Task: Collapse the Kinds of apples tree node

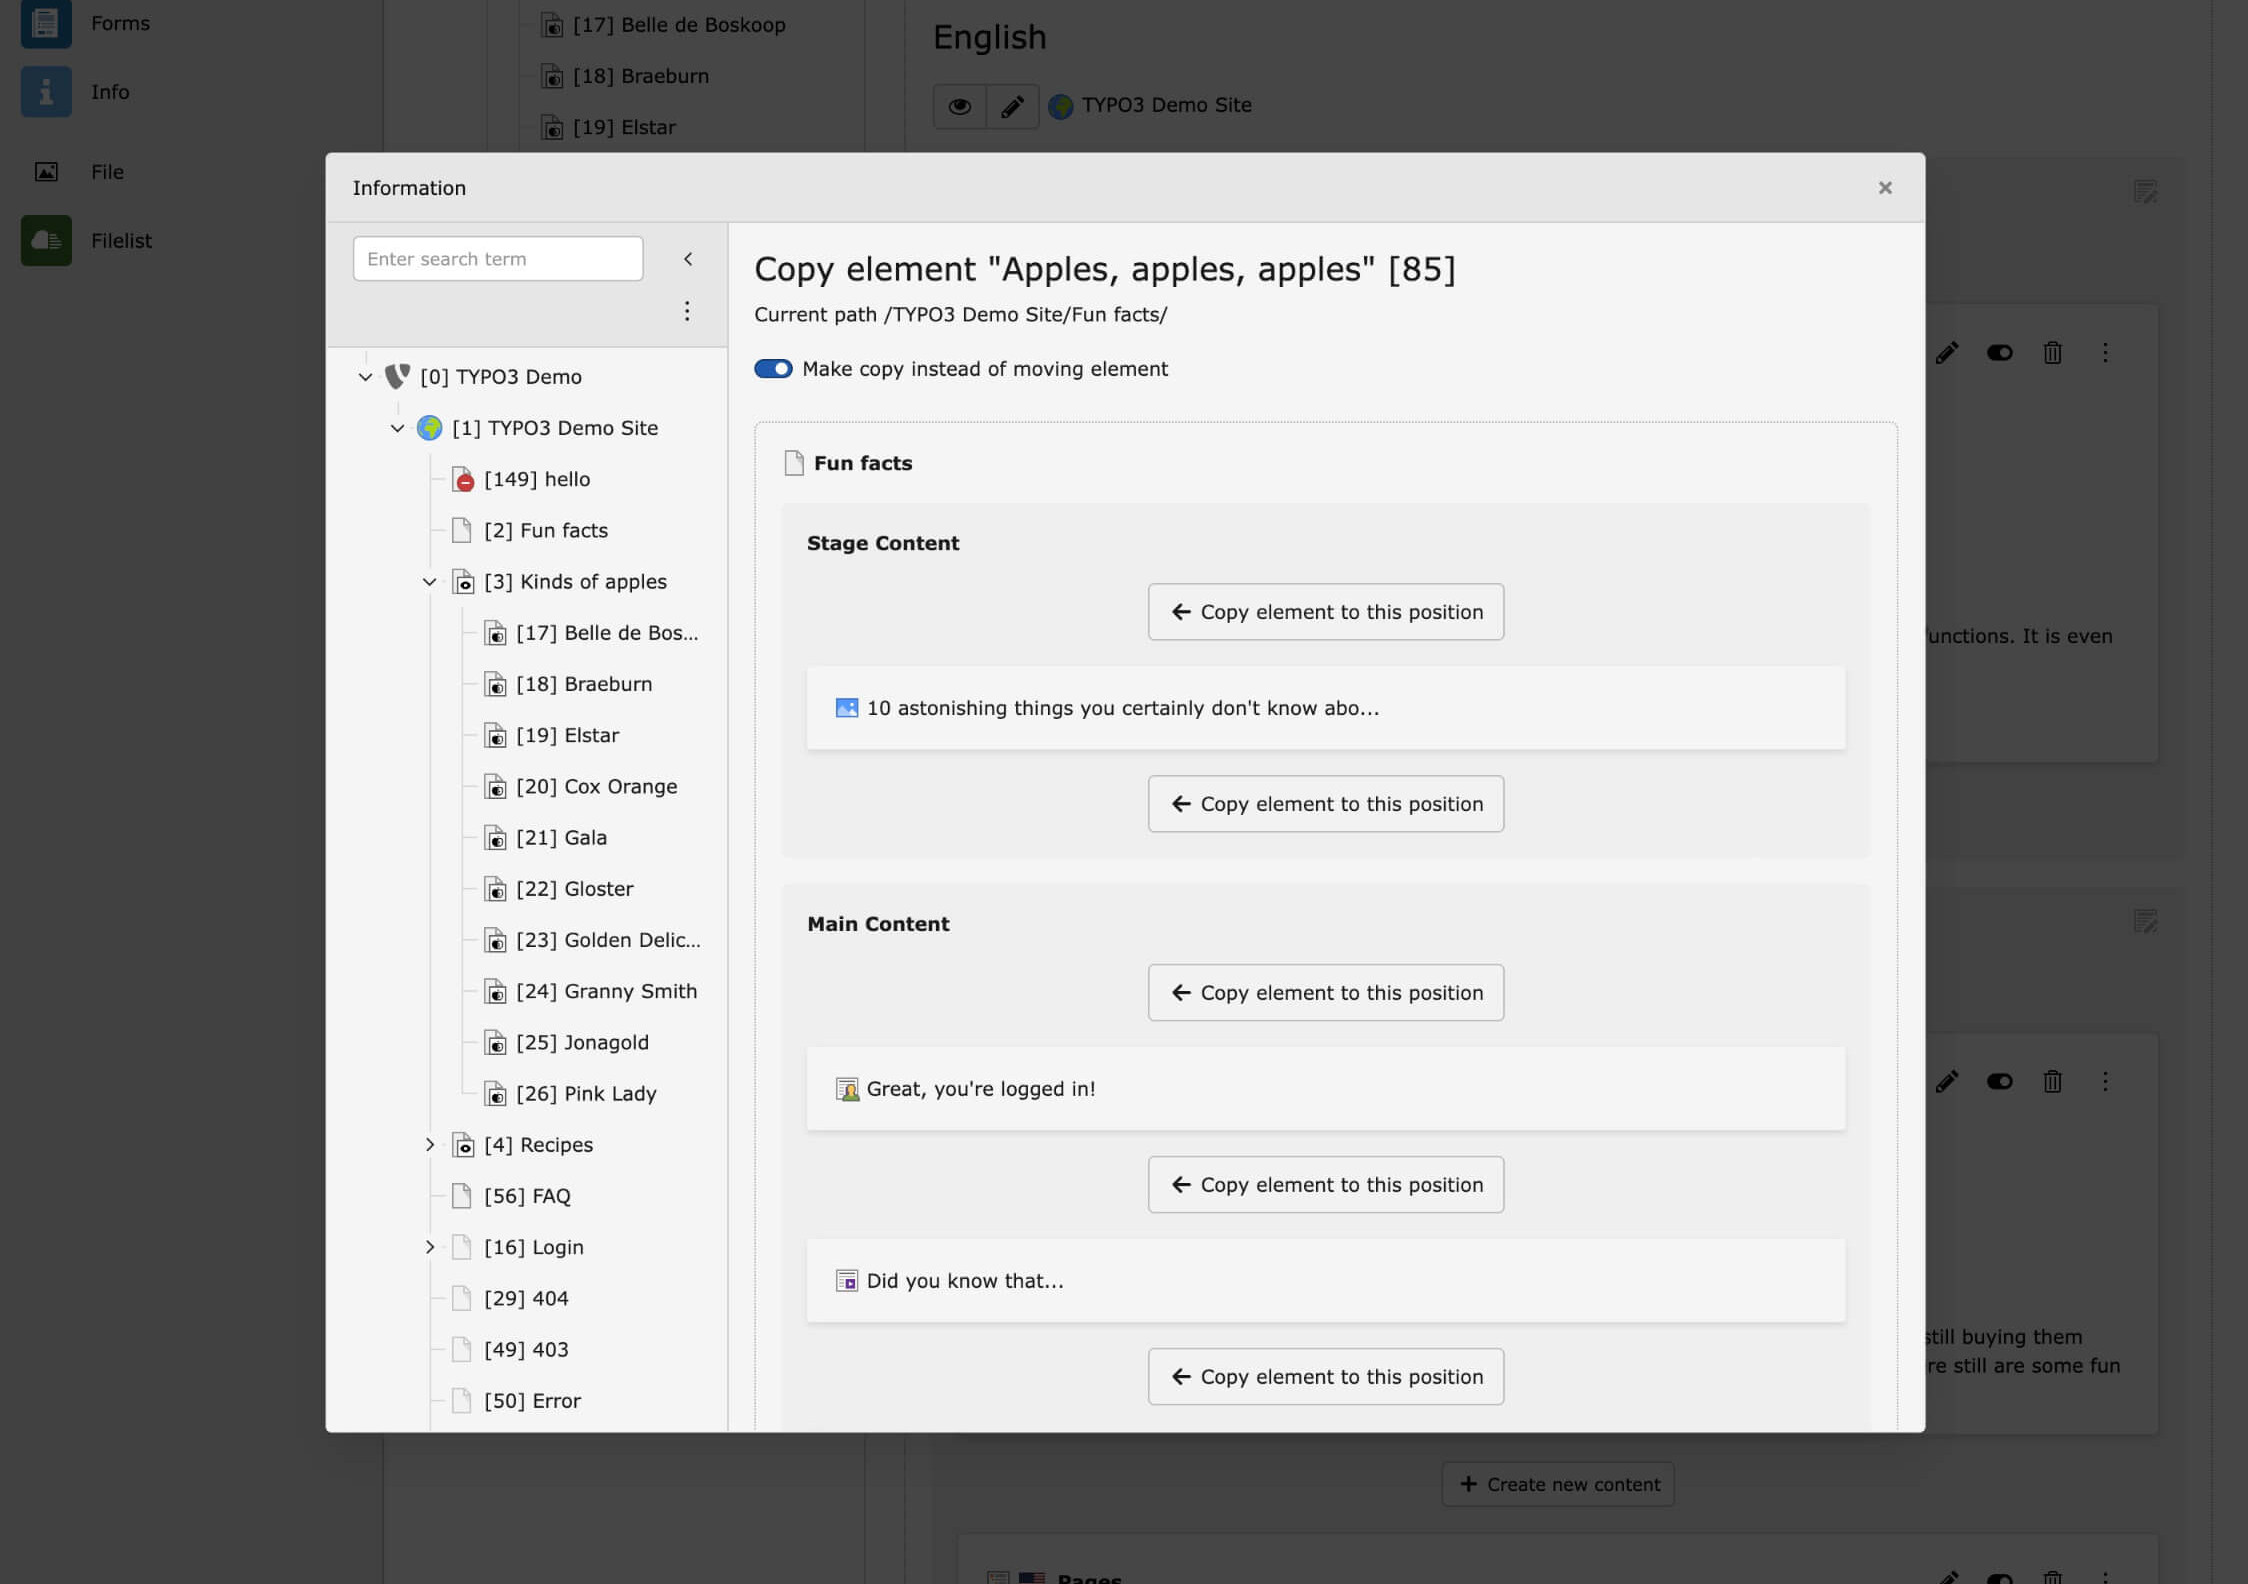Action: coord(429,582)
